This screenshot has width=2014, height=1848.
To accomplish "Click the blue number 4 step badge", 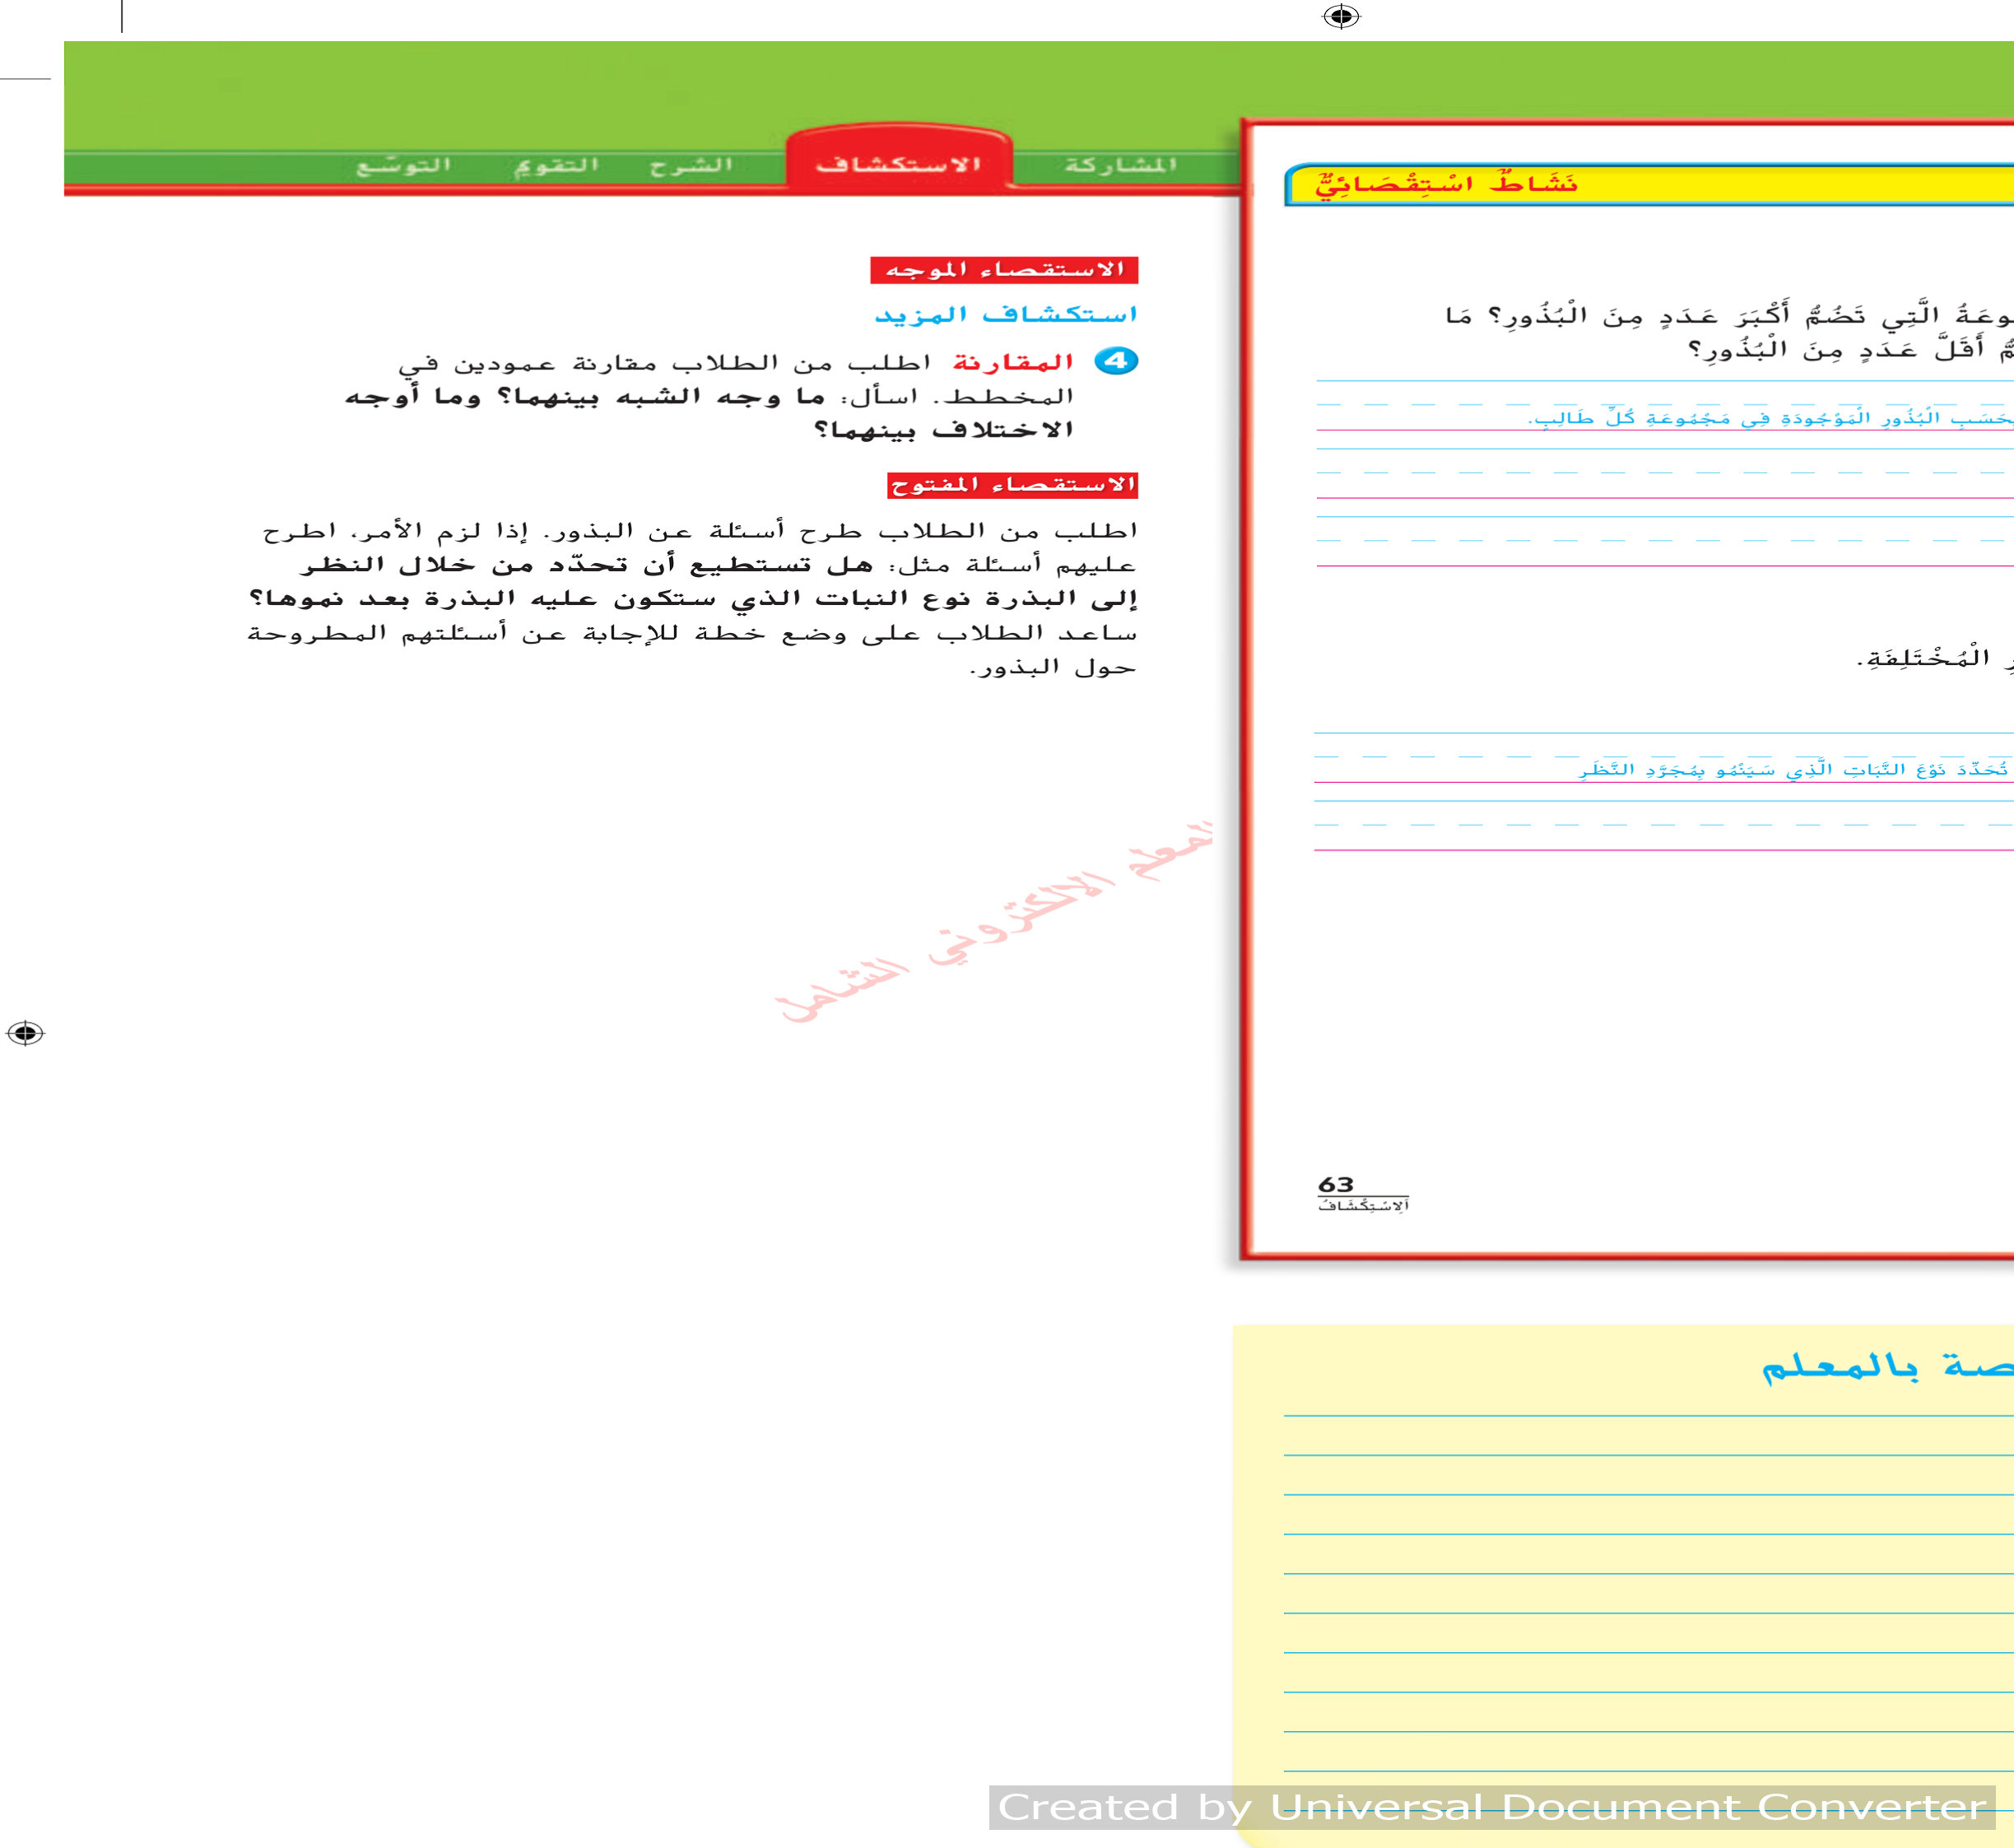I will click(x=1115, y=361).
